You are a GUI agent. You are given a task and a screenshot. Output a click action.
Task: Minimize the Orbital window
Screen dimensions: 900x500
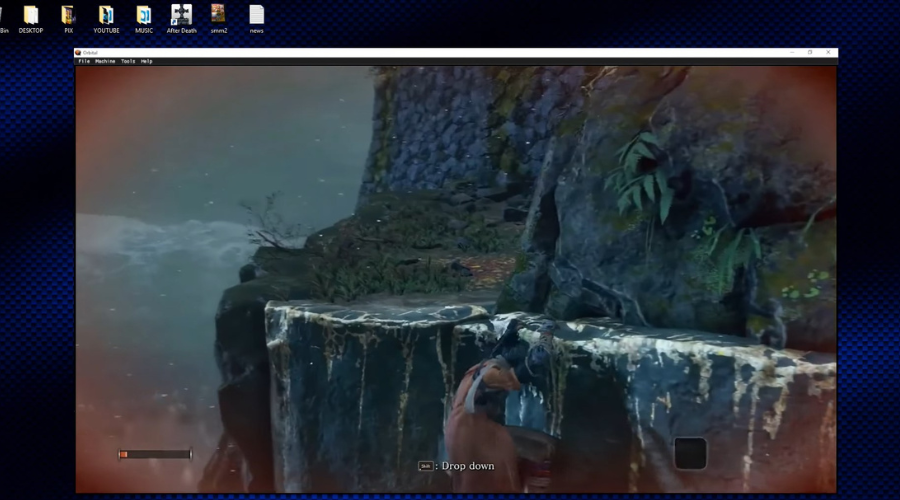point(792,52)
